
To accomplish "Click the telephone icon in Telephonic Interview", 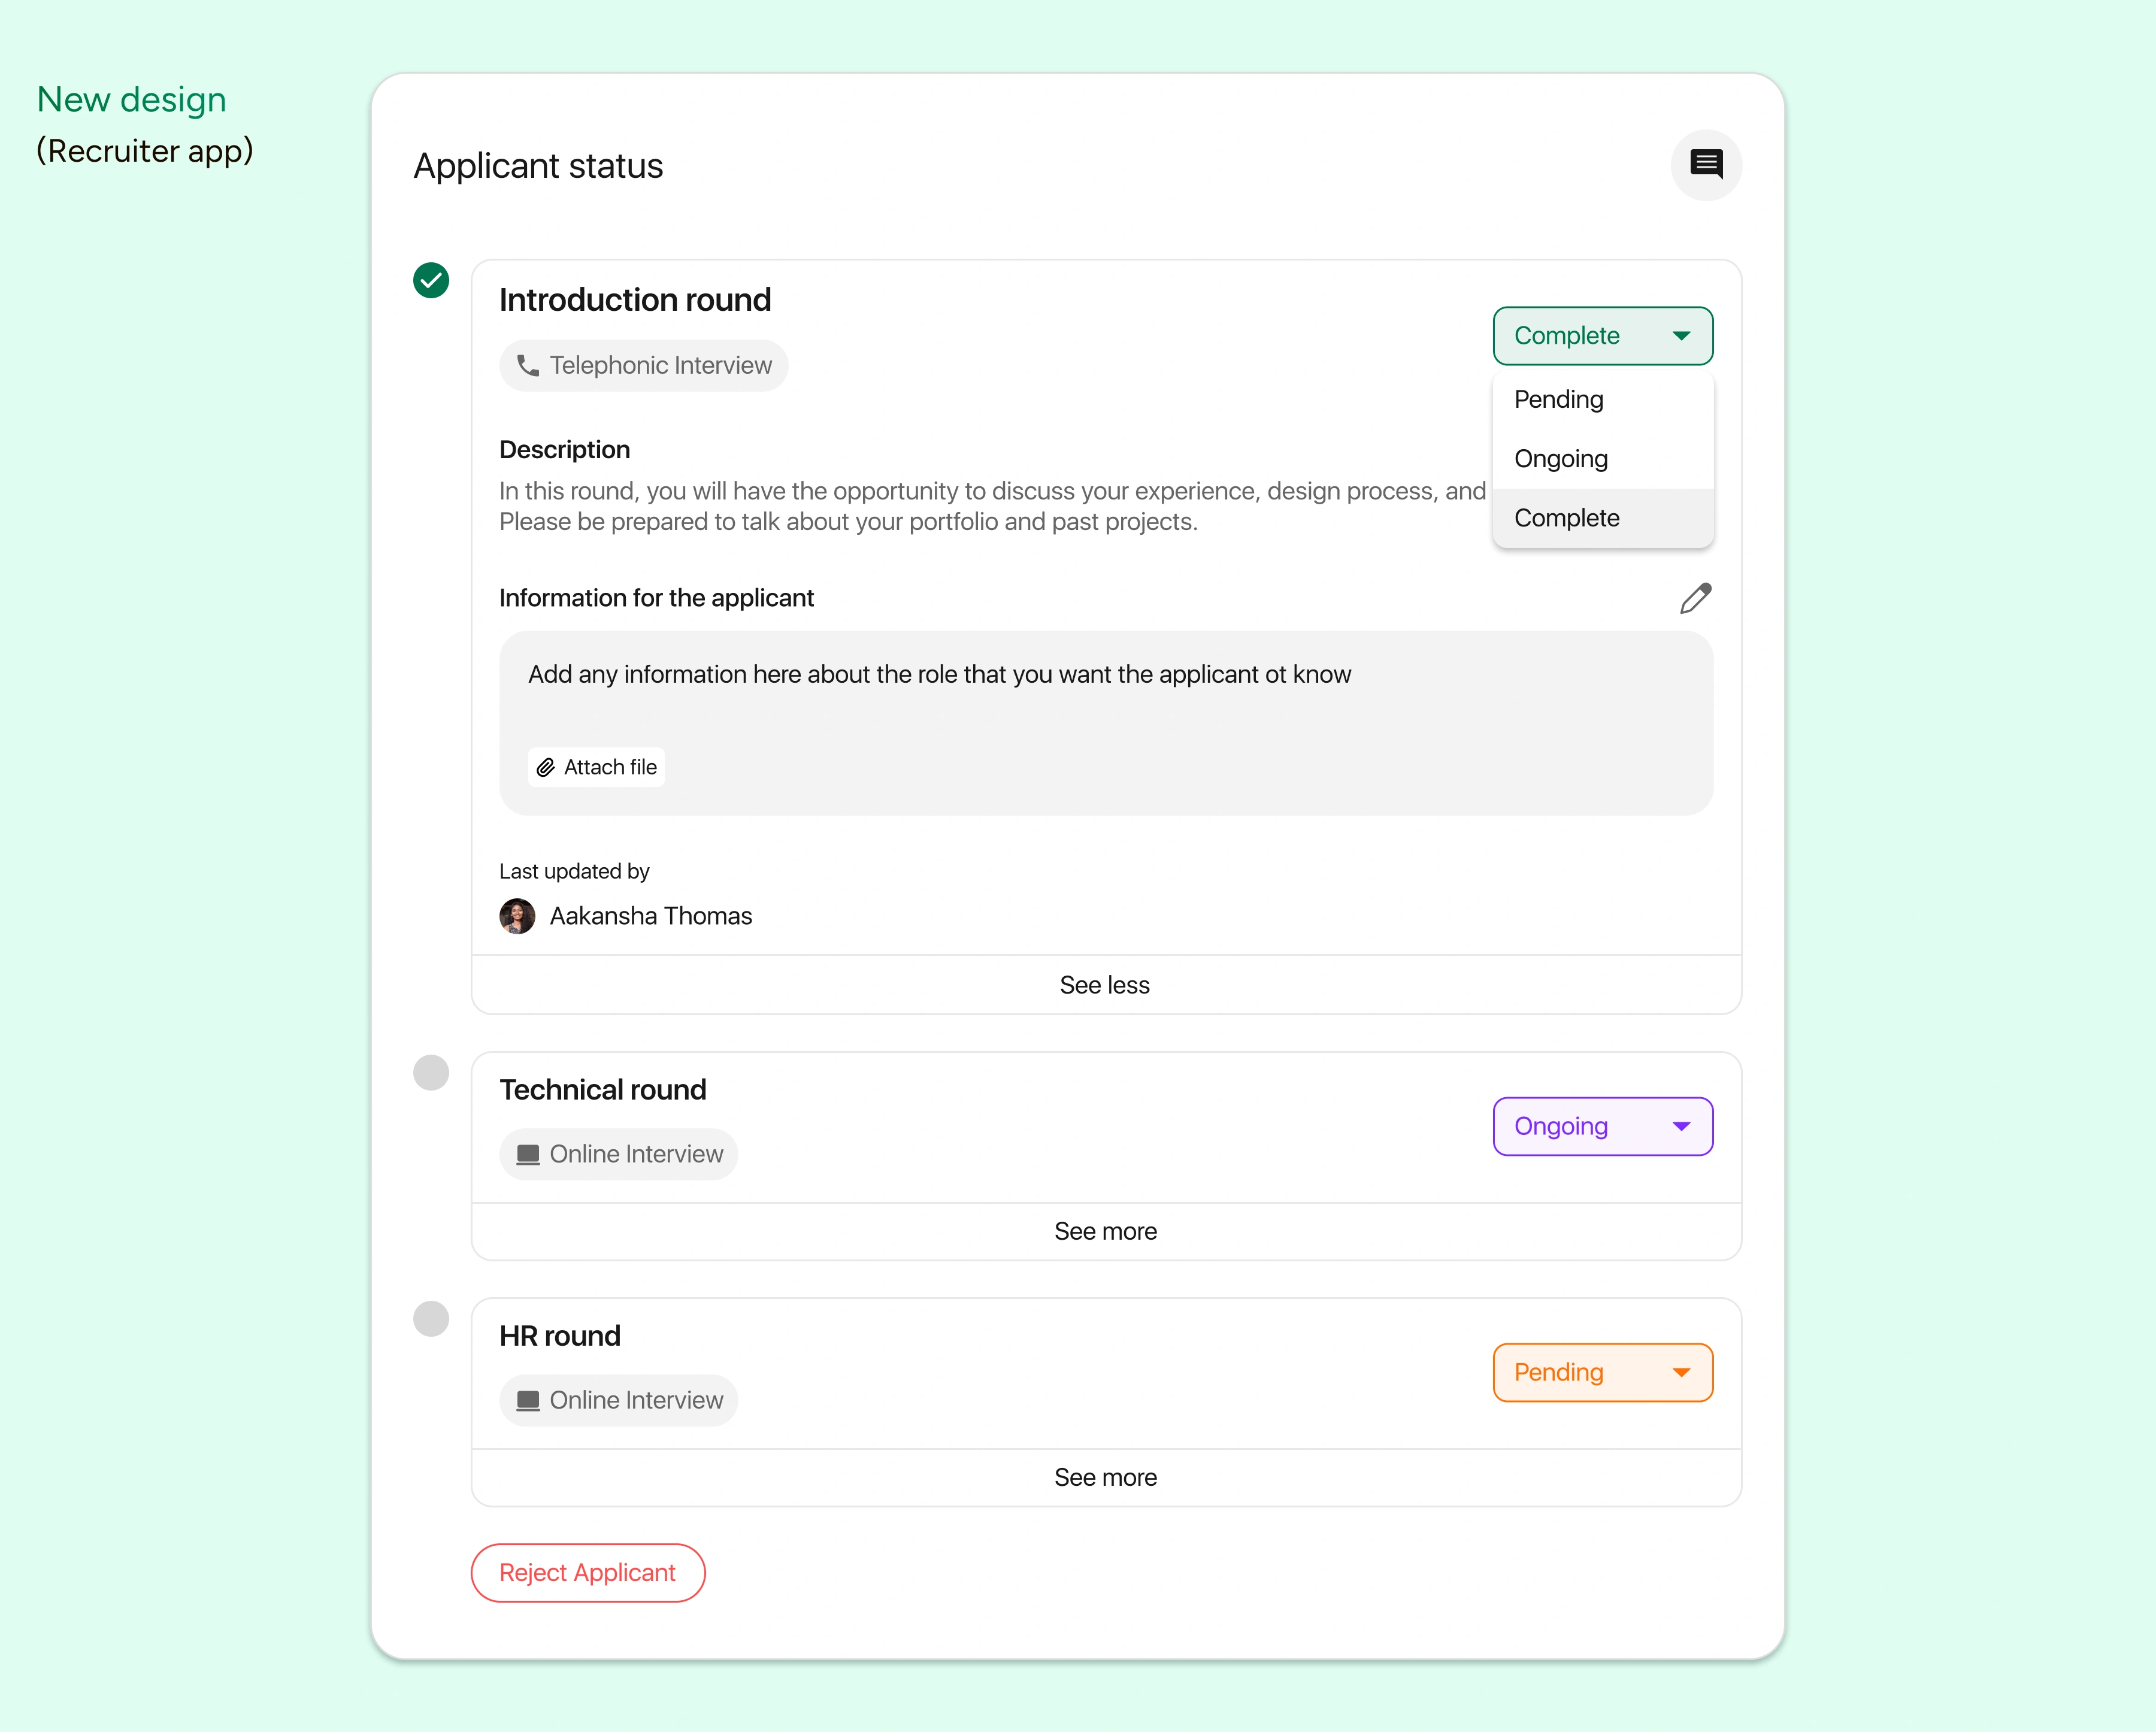I will (x=528, y=366).
